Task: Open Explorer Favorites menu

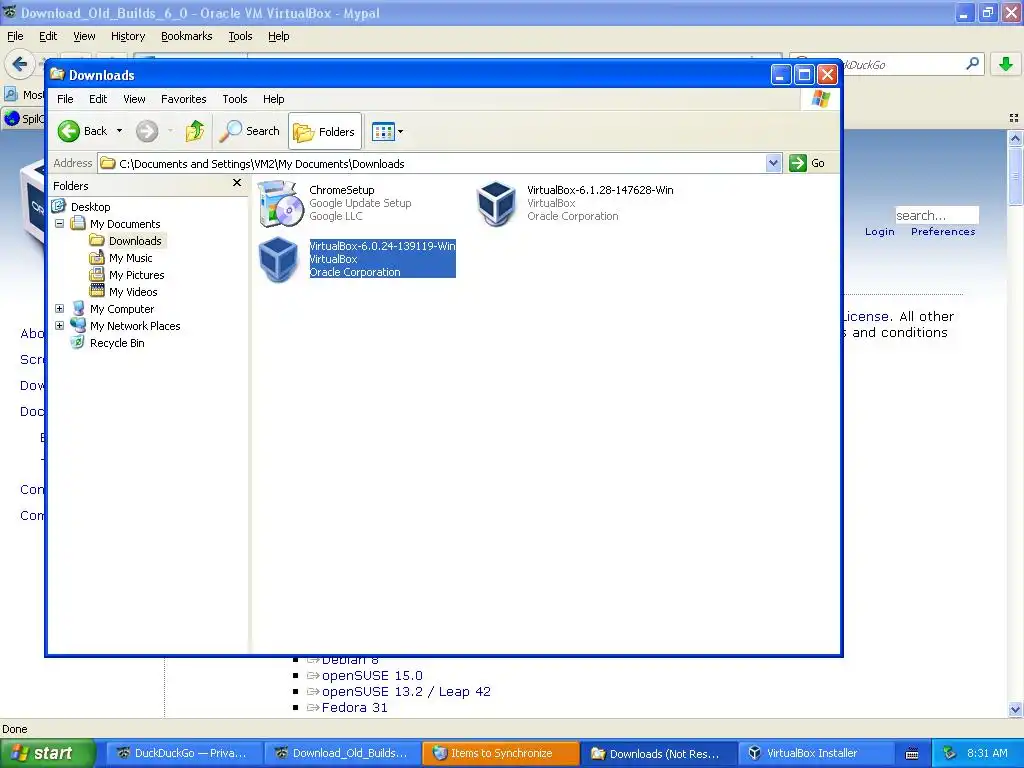Action: [184, 99]
